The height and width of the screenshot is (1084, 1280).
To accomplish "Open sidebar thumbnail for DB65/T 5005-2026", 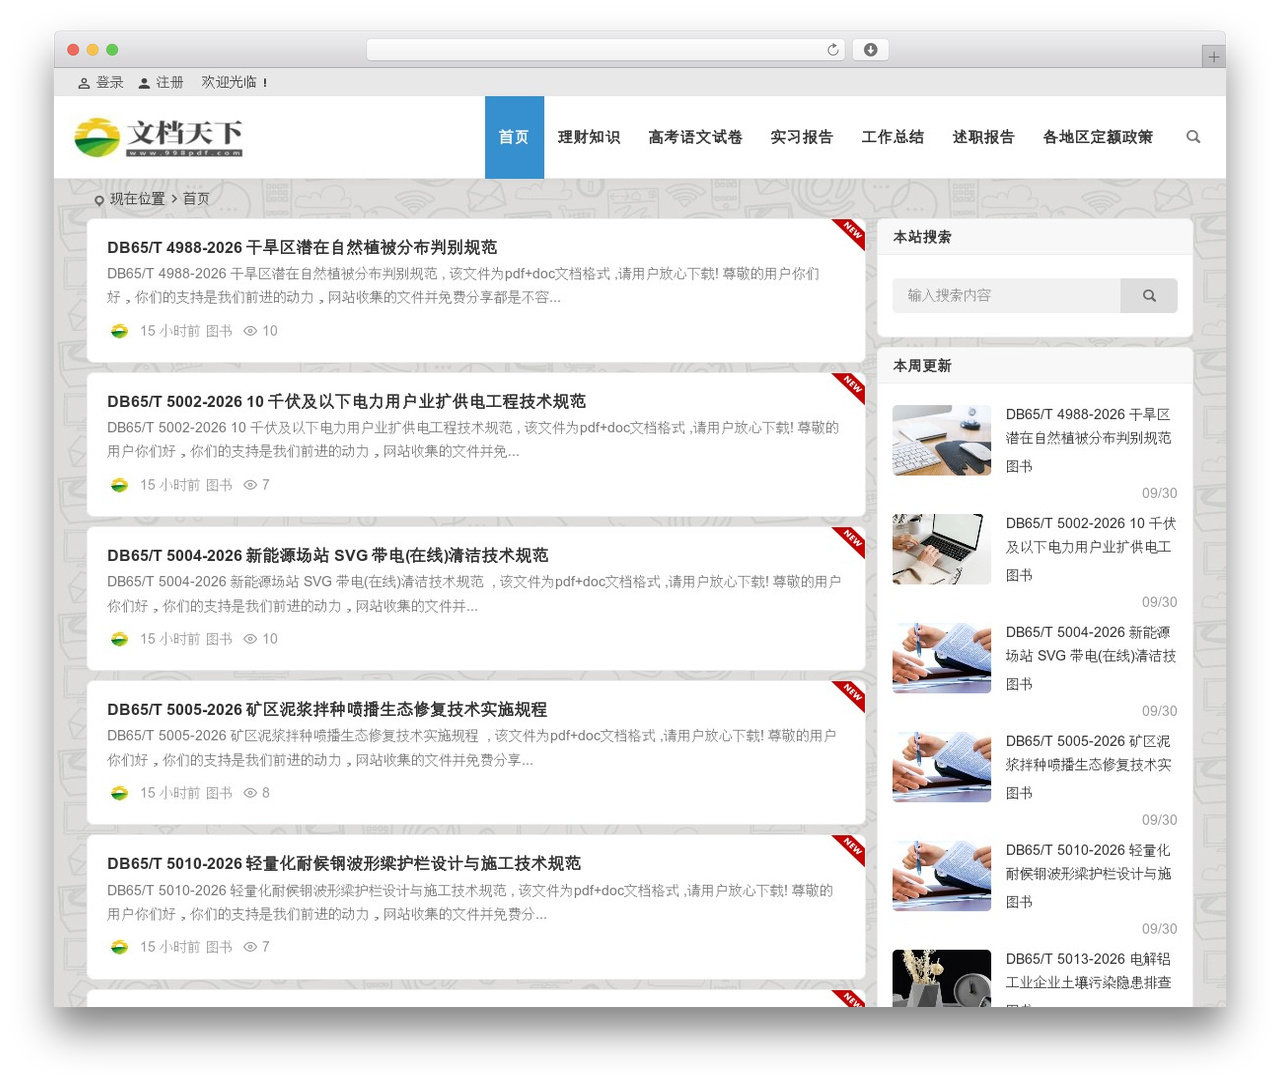I will 941,767.
